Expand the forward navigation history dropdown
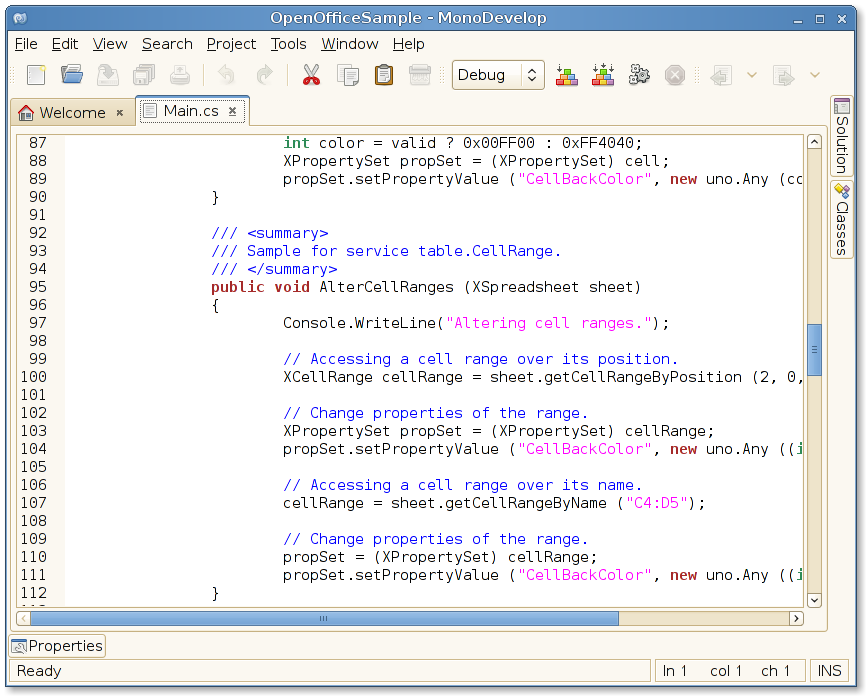This screenshot has width=866, height=696. click(815, 75)
